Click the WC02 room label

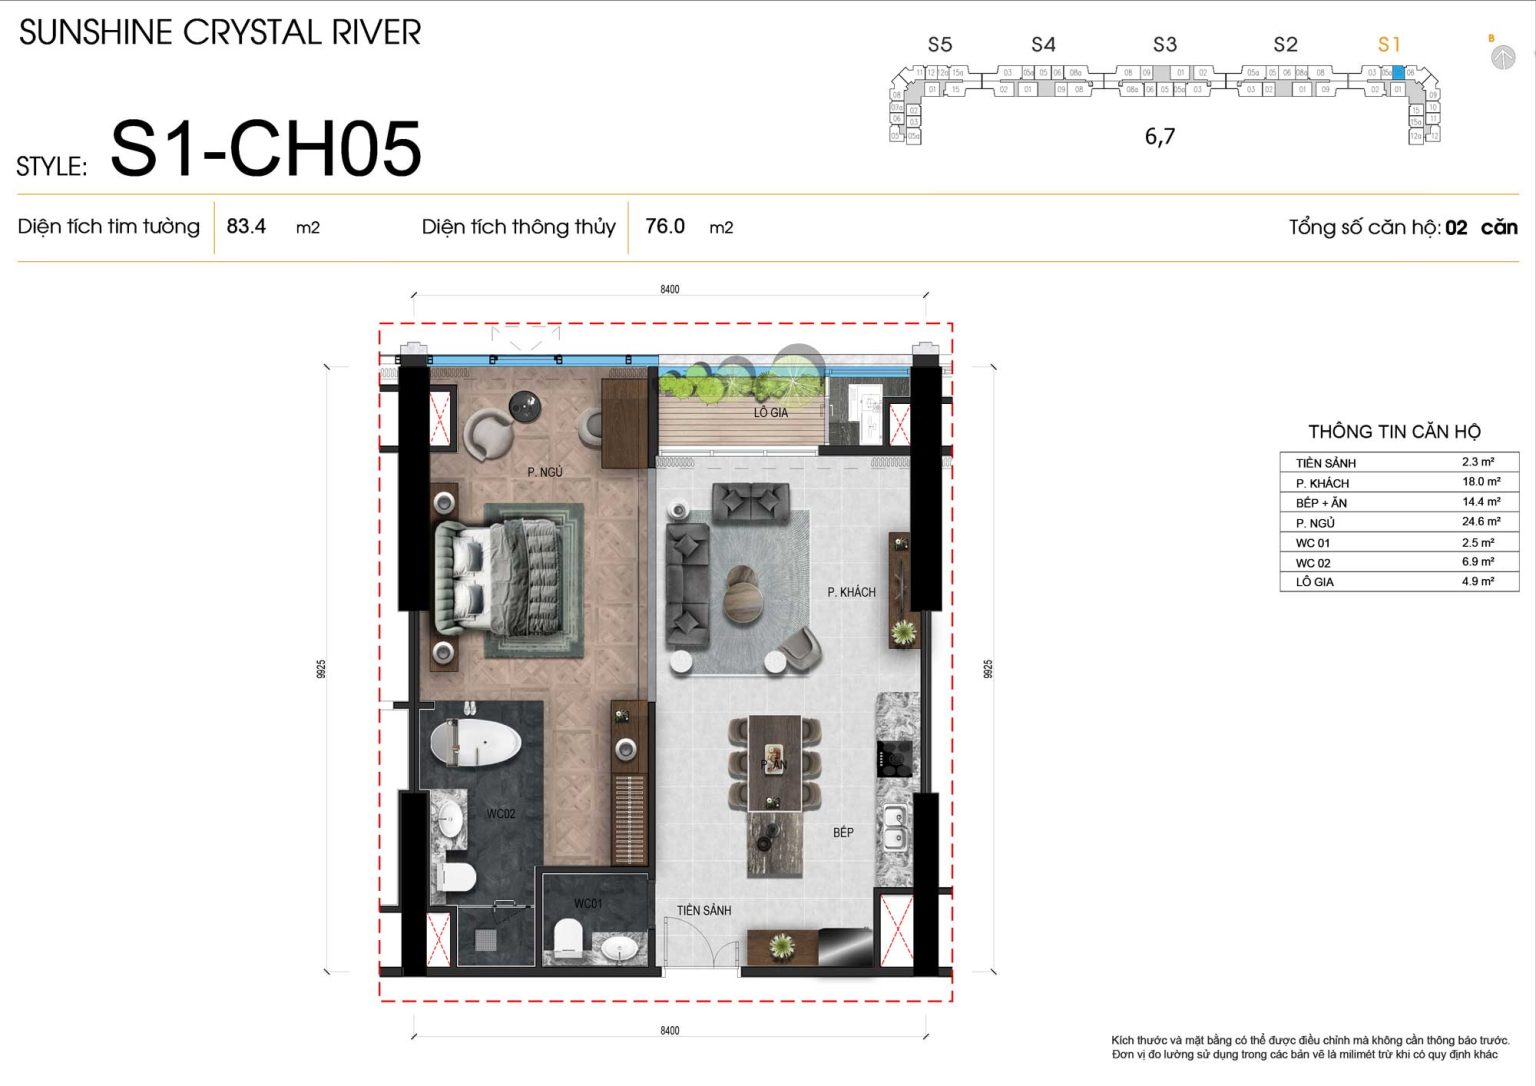(x=501, y=814)
